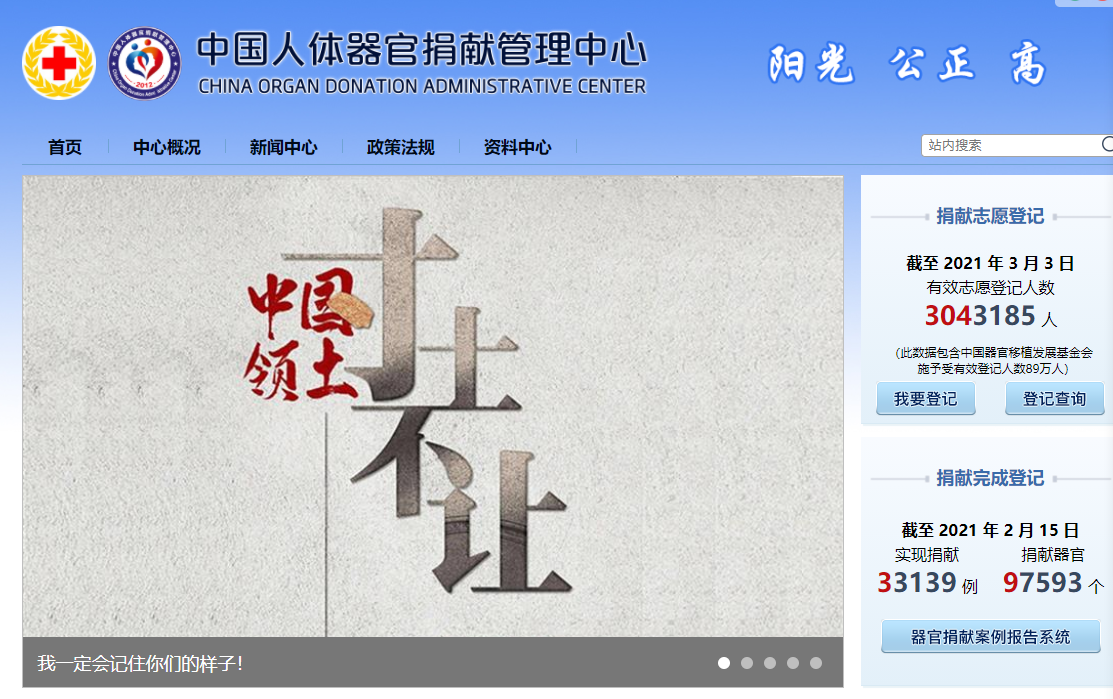Go to the fifth carousel dot
This screenshot has height=699, width=1113.
[816, 663]
